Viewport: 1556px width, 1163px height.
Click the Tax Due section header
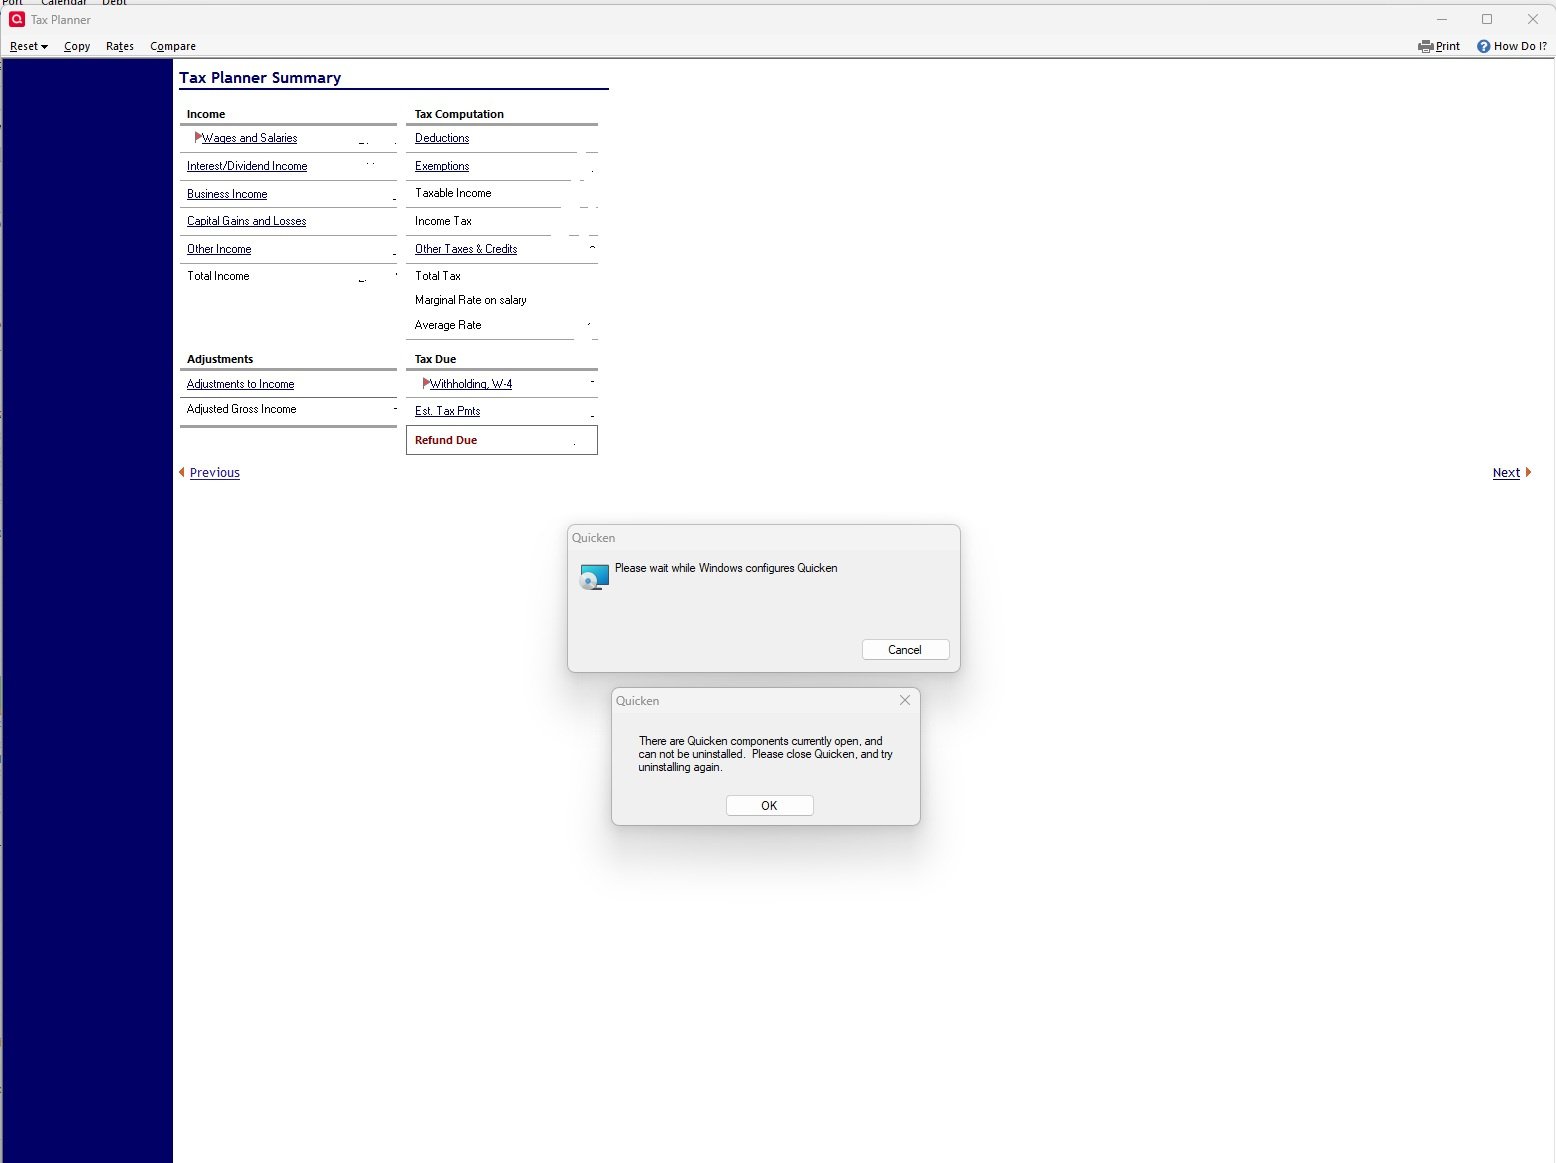(435, 359)
